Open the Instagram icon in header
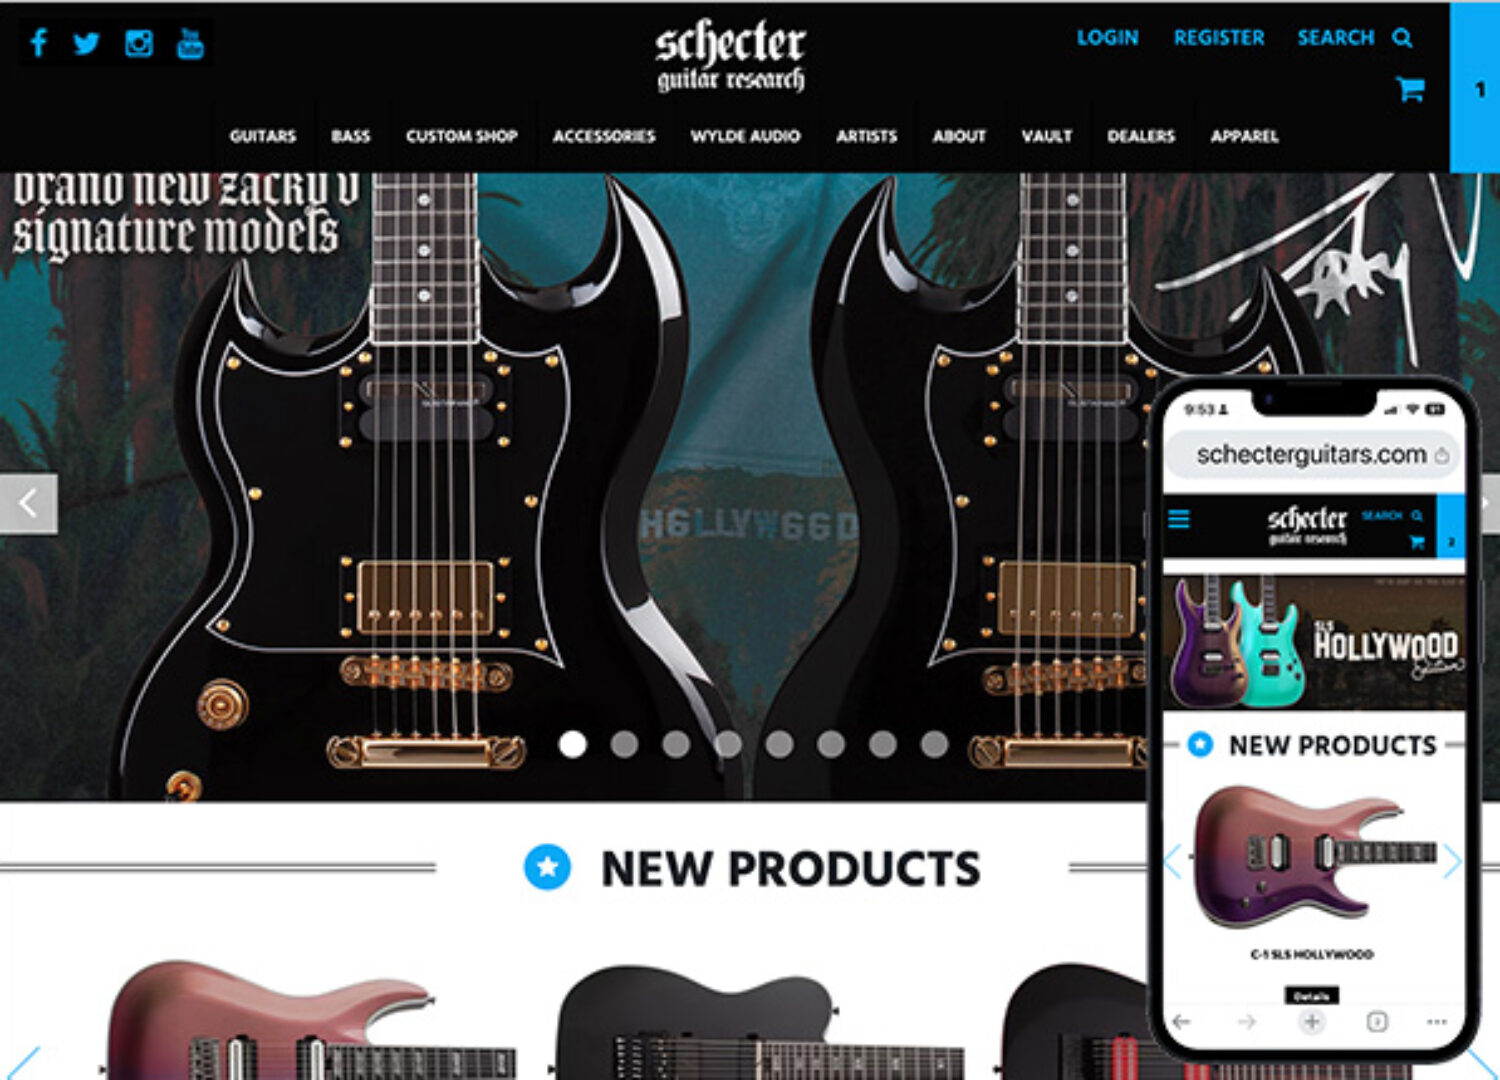Viewport: 1500px width, 1080px height. tap(139, 43)
